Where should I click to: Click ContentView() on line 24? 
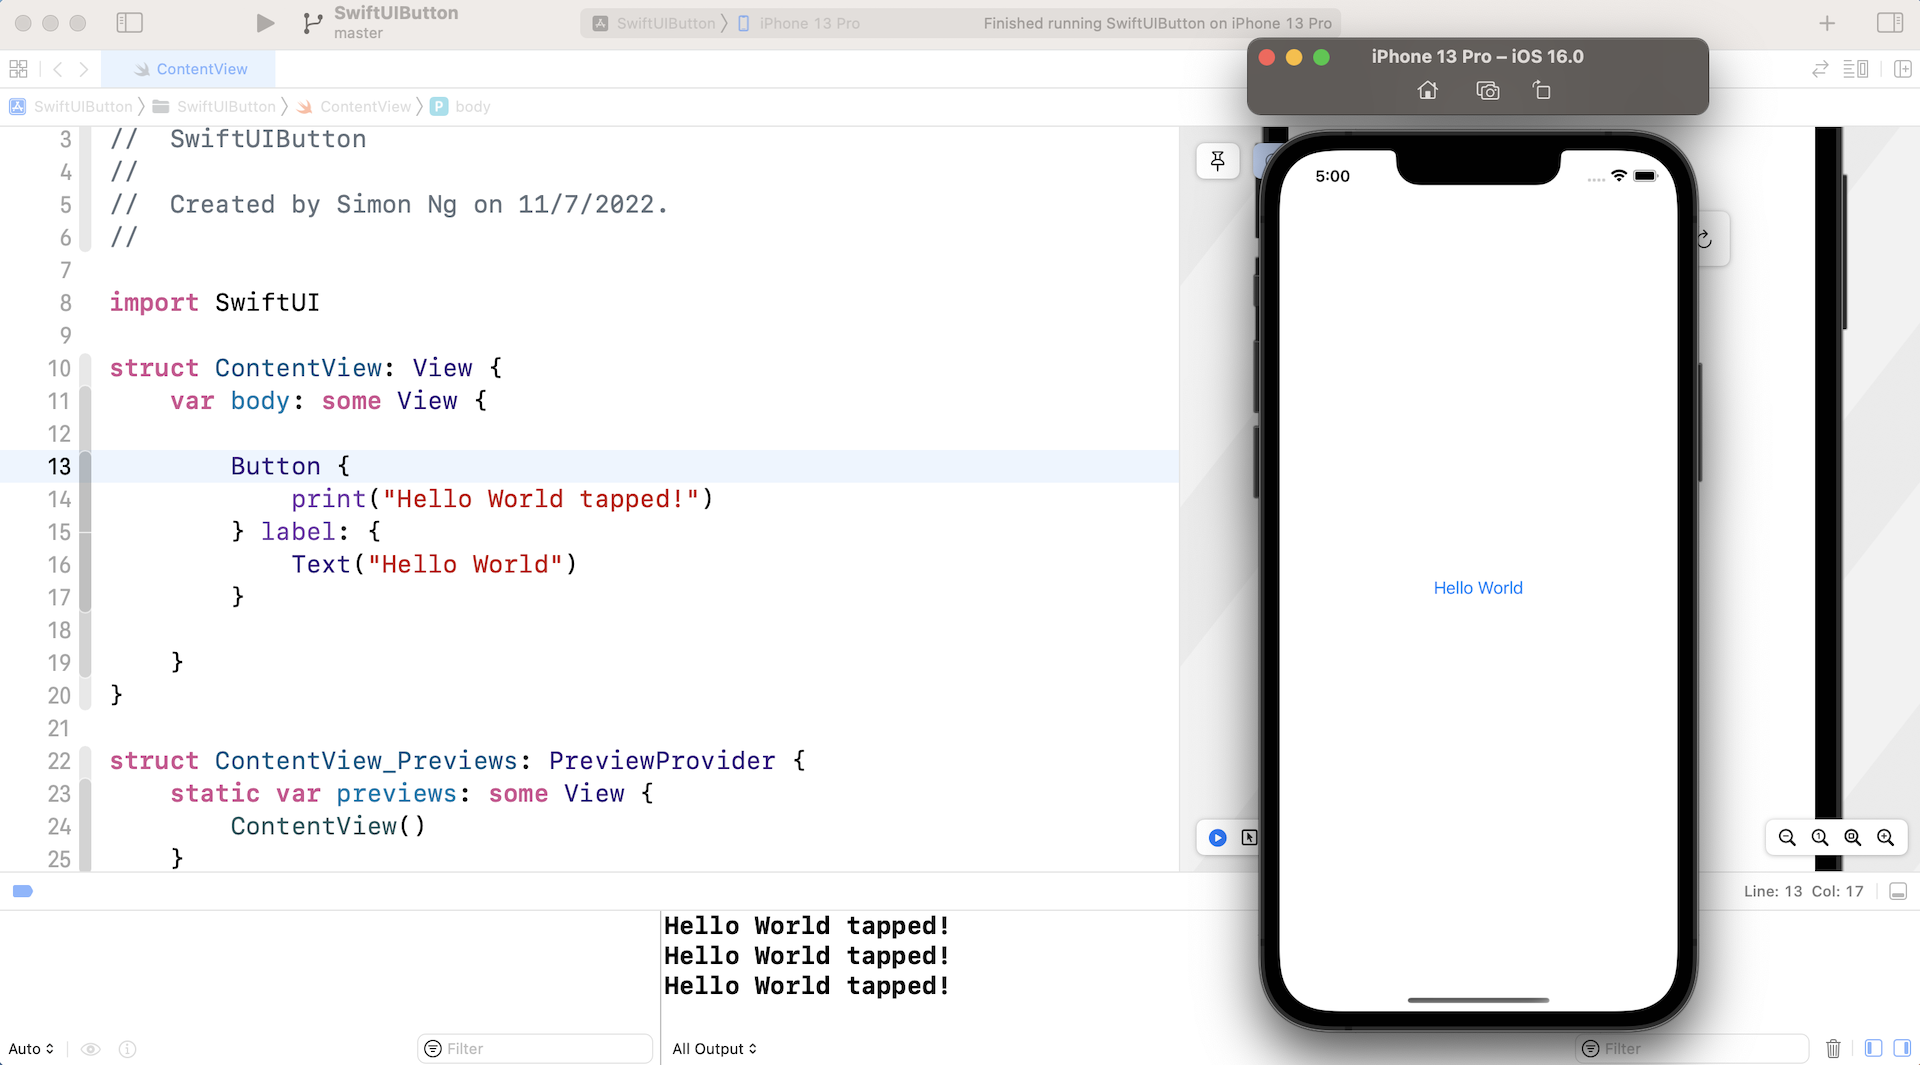(328, 827)
